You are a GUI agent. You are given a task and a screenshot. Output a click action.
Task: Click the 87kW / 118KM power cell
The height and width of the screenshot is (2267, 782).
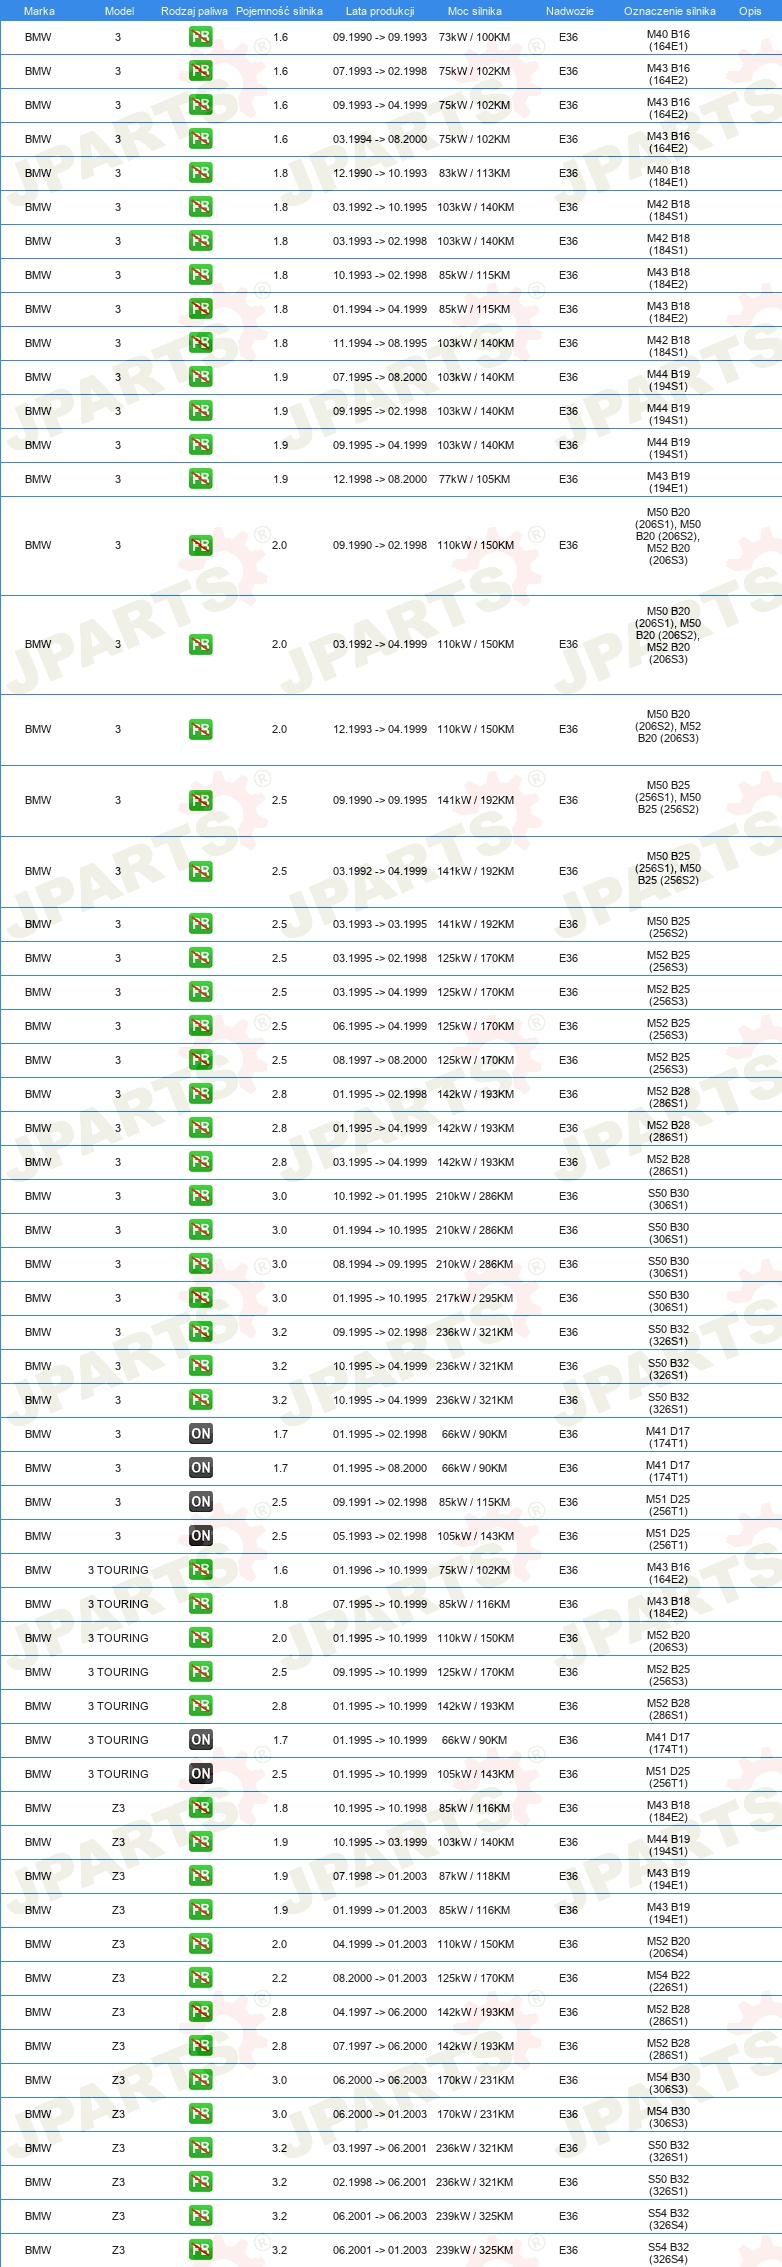click(474, 1876)
